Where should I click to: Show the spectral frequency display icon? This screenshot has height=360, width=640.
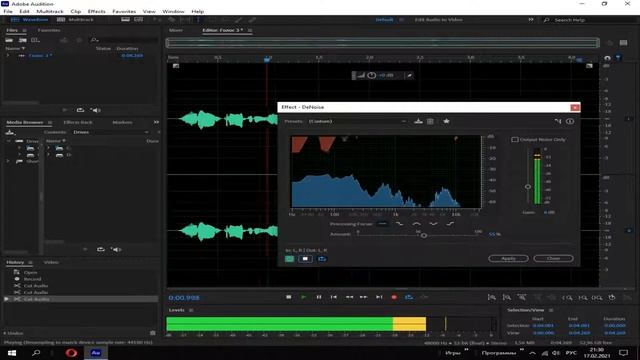[x=126, y=20]
